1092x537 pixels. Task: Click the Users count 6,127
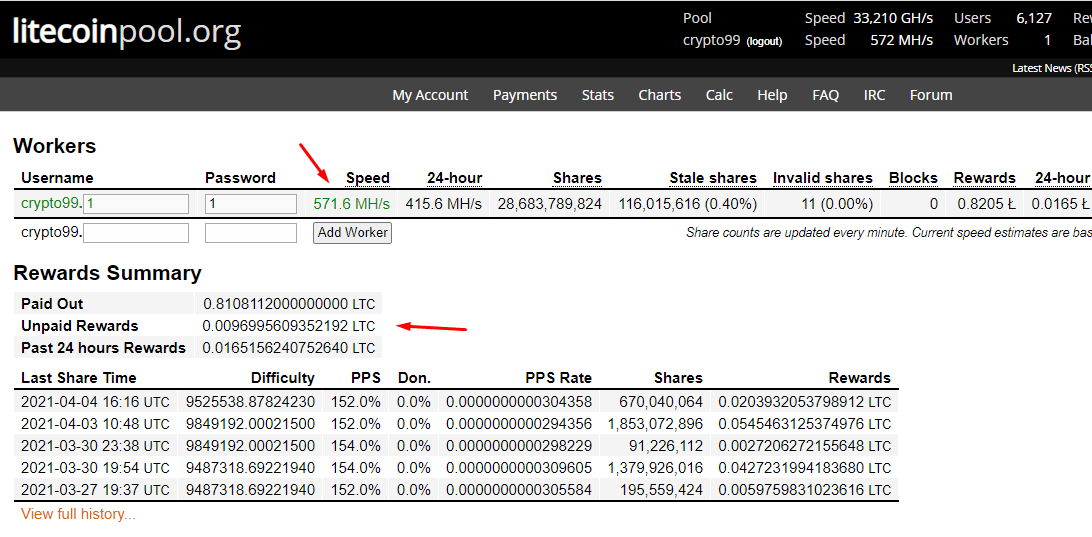(x=1034, y=18)
